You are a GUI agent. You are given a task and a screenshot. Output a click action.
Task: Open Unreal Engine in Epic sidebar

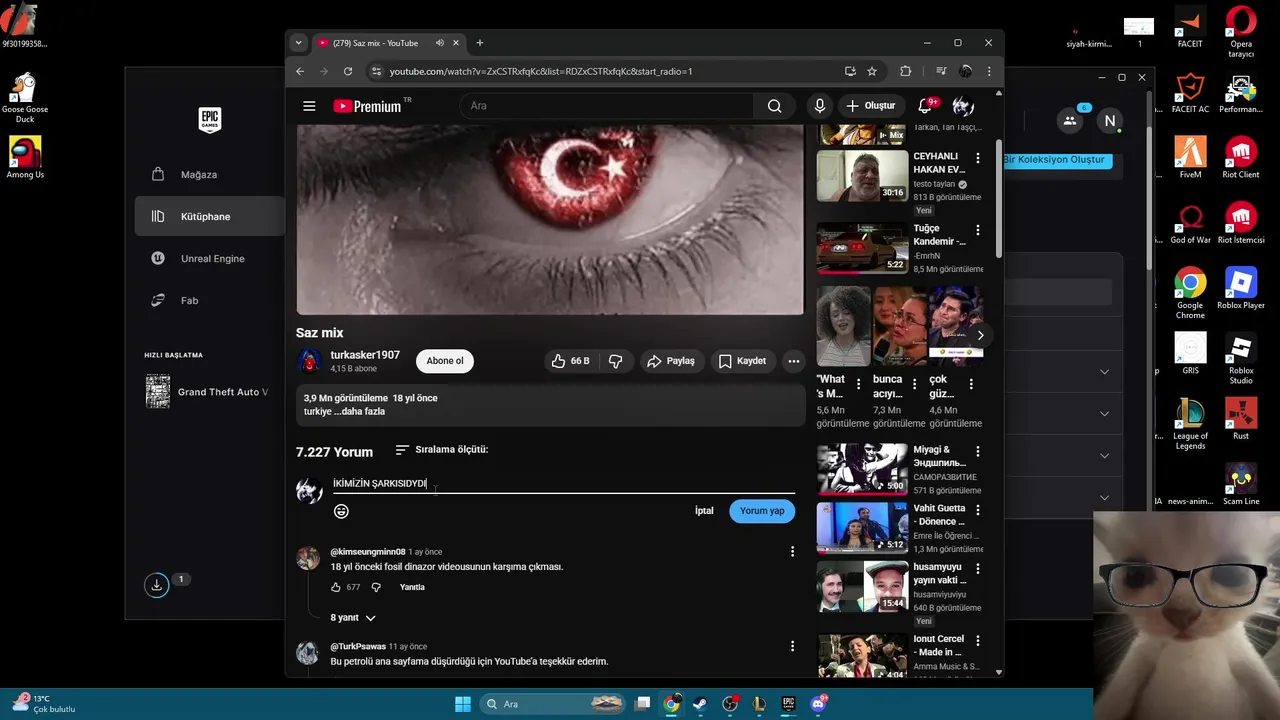(x=210, y=258)
